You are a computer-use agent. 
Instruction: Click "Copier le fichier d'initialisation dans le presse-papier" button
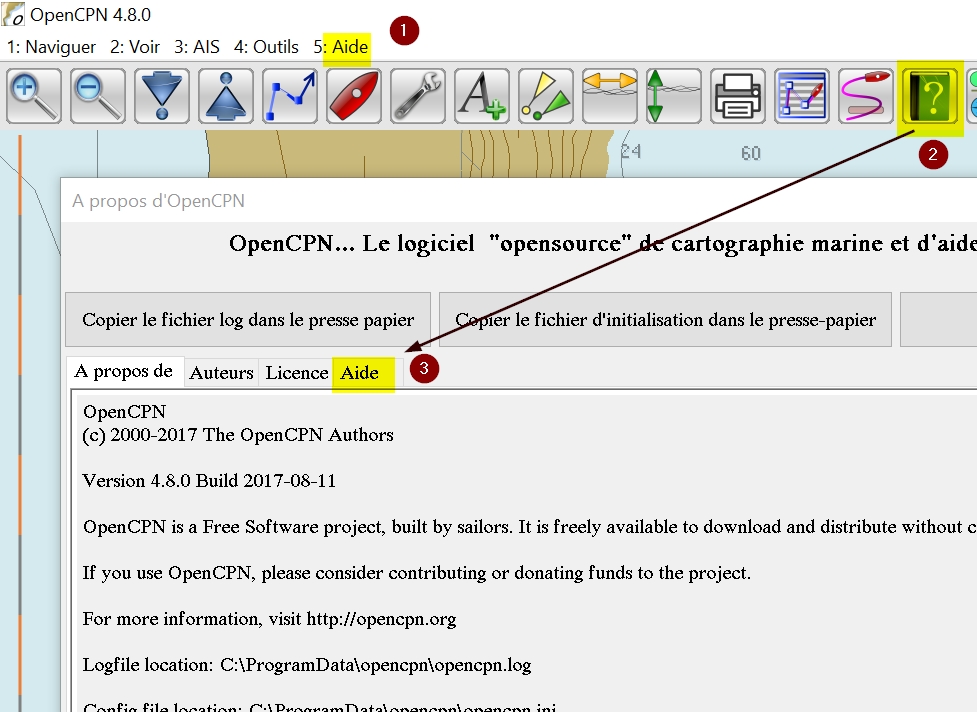[x=665, y=320]
